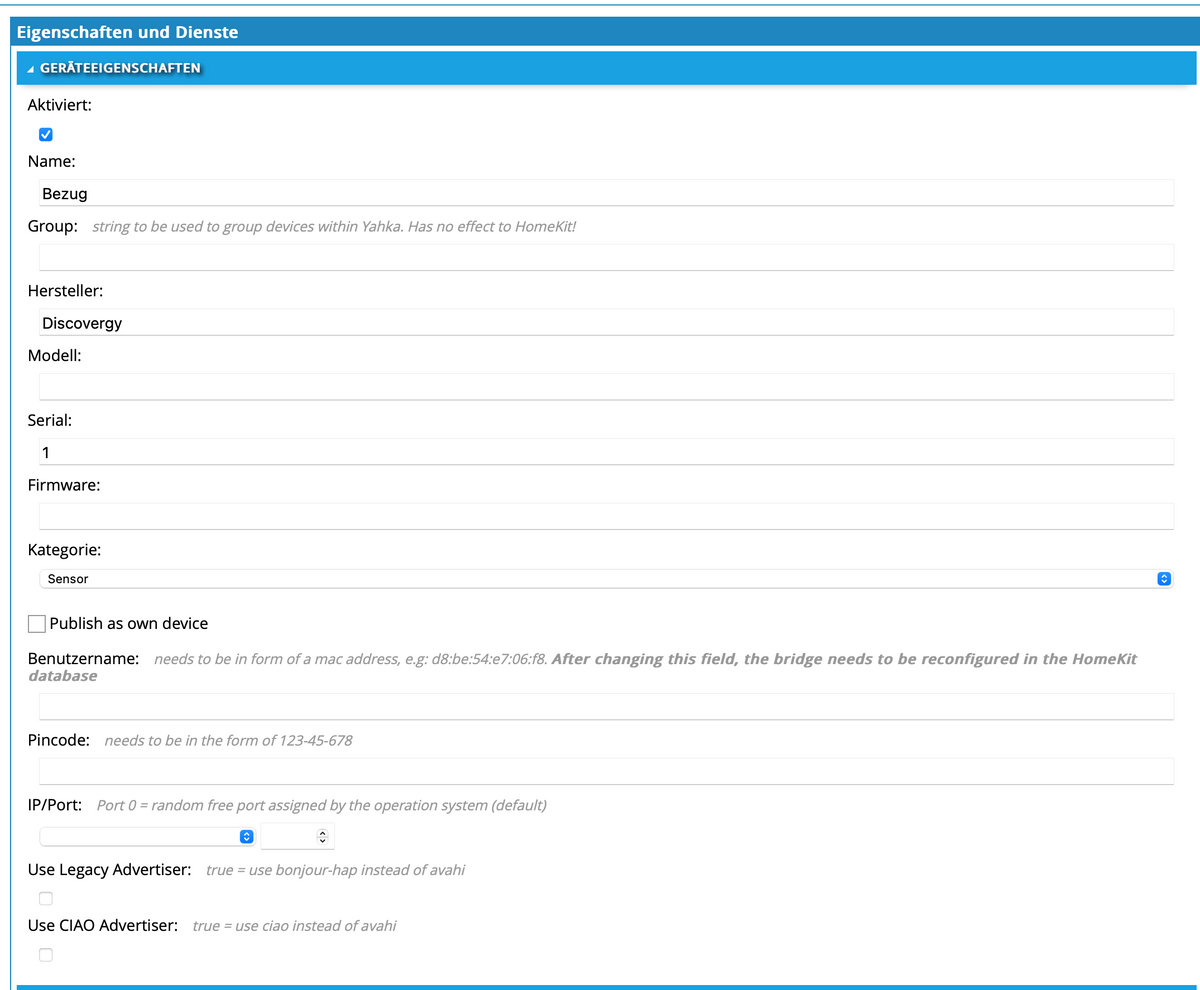Image resolution: width=1200 pixels, height=990 pixels.
Task: Toggle the Use CIAO Advertiser checkbox
Action: 45,955
